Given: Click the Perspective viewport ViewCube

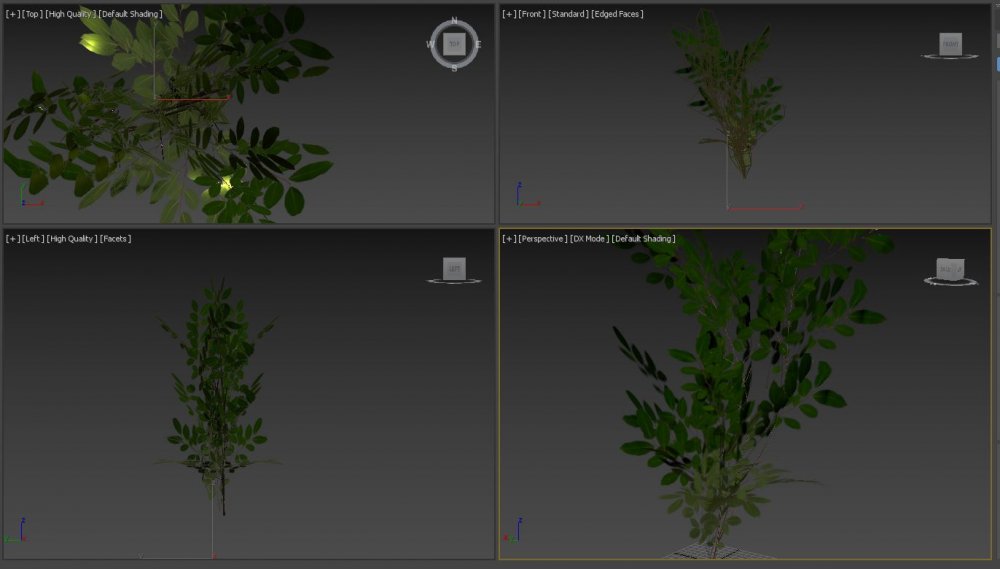Looking at the screenshot, I should (x=950, y=269).
